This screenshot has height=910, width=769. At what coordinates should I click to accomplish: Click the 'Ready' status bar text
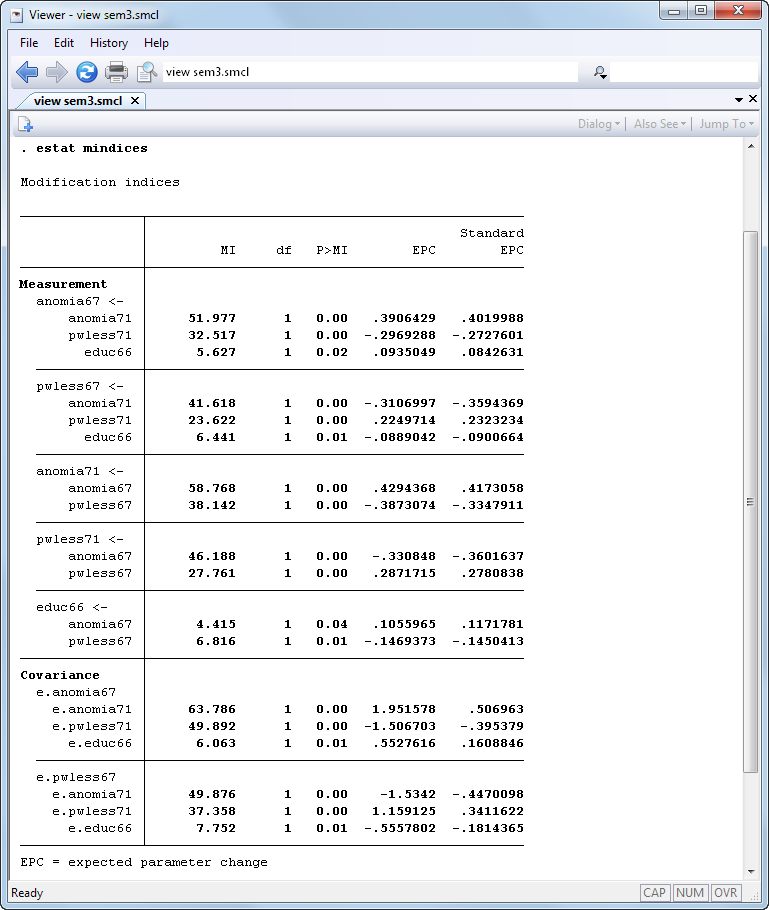pos(27,893)
